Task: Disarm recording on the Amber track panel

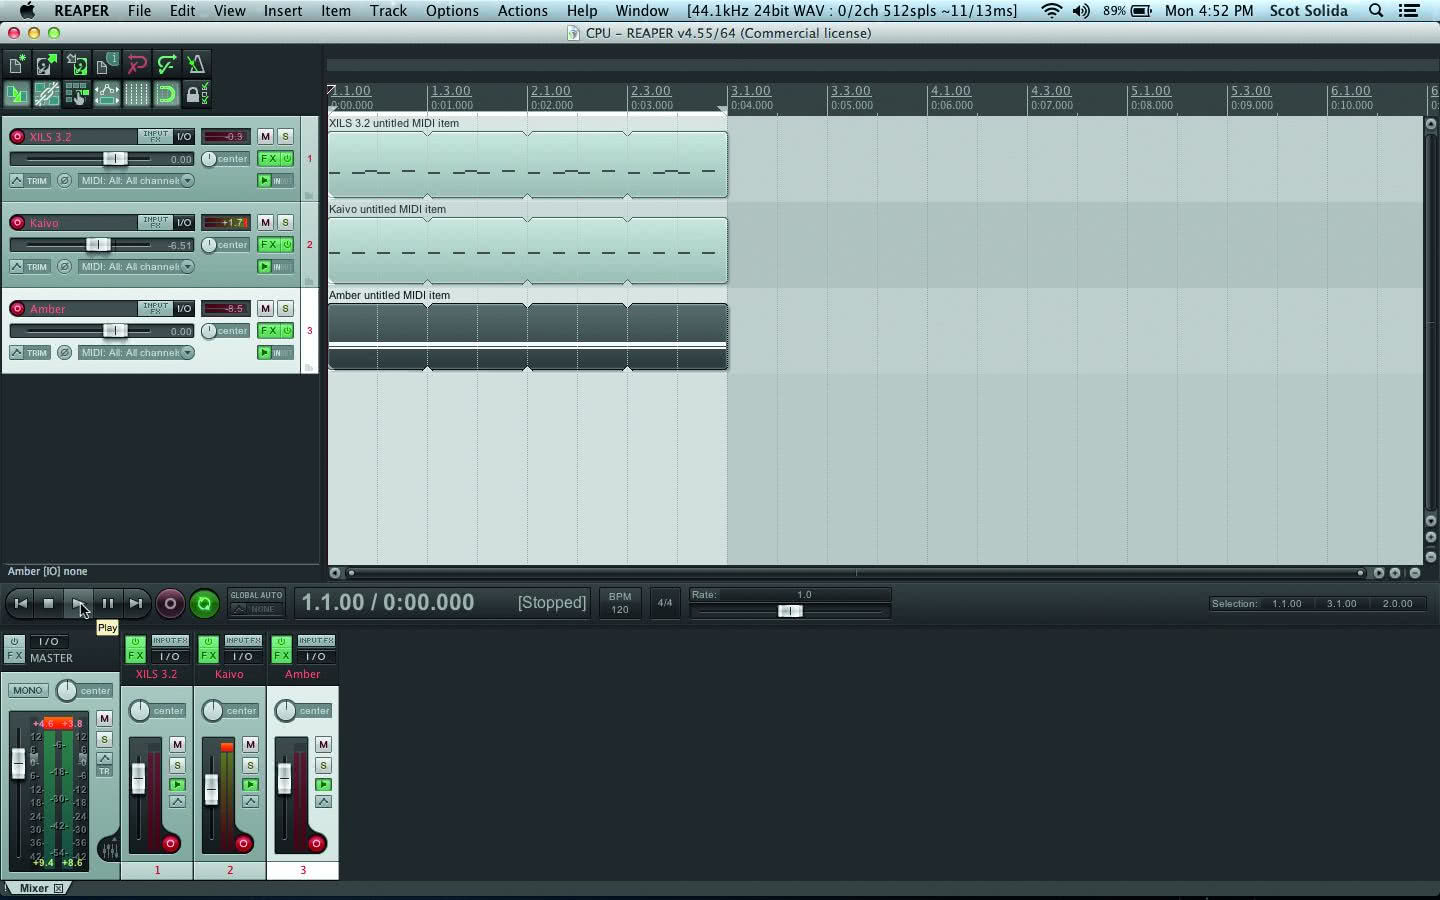Action: point(17,309)
